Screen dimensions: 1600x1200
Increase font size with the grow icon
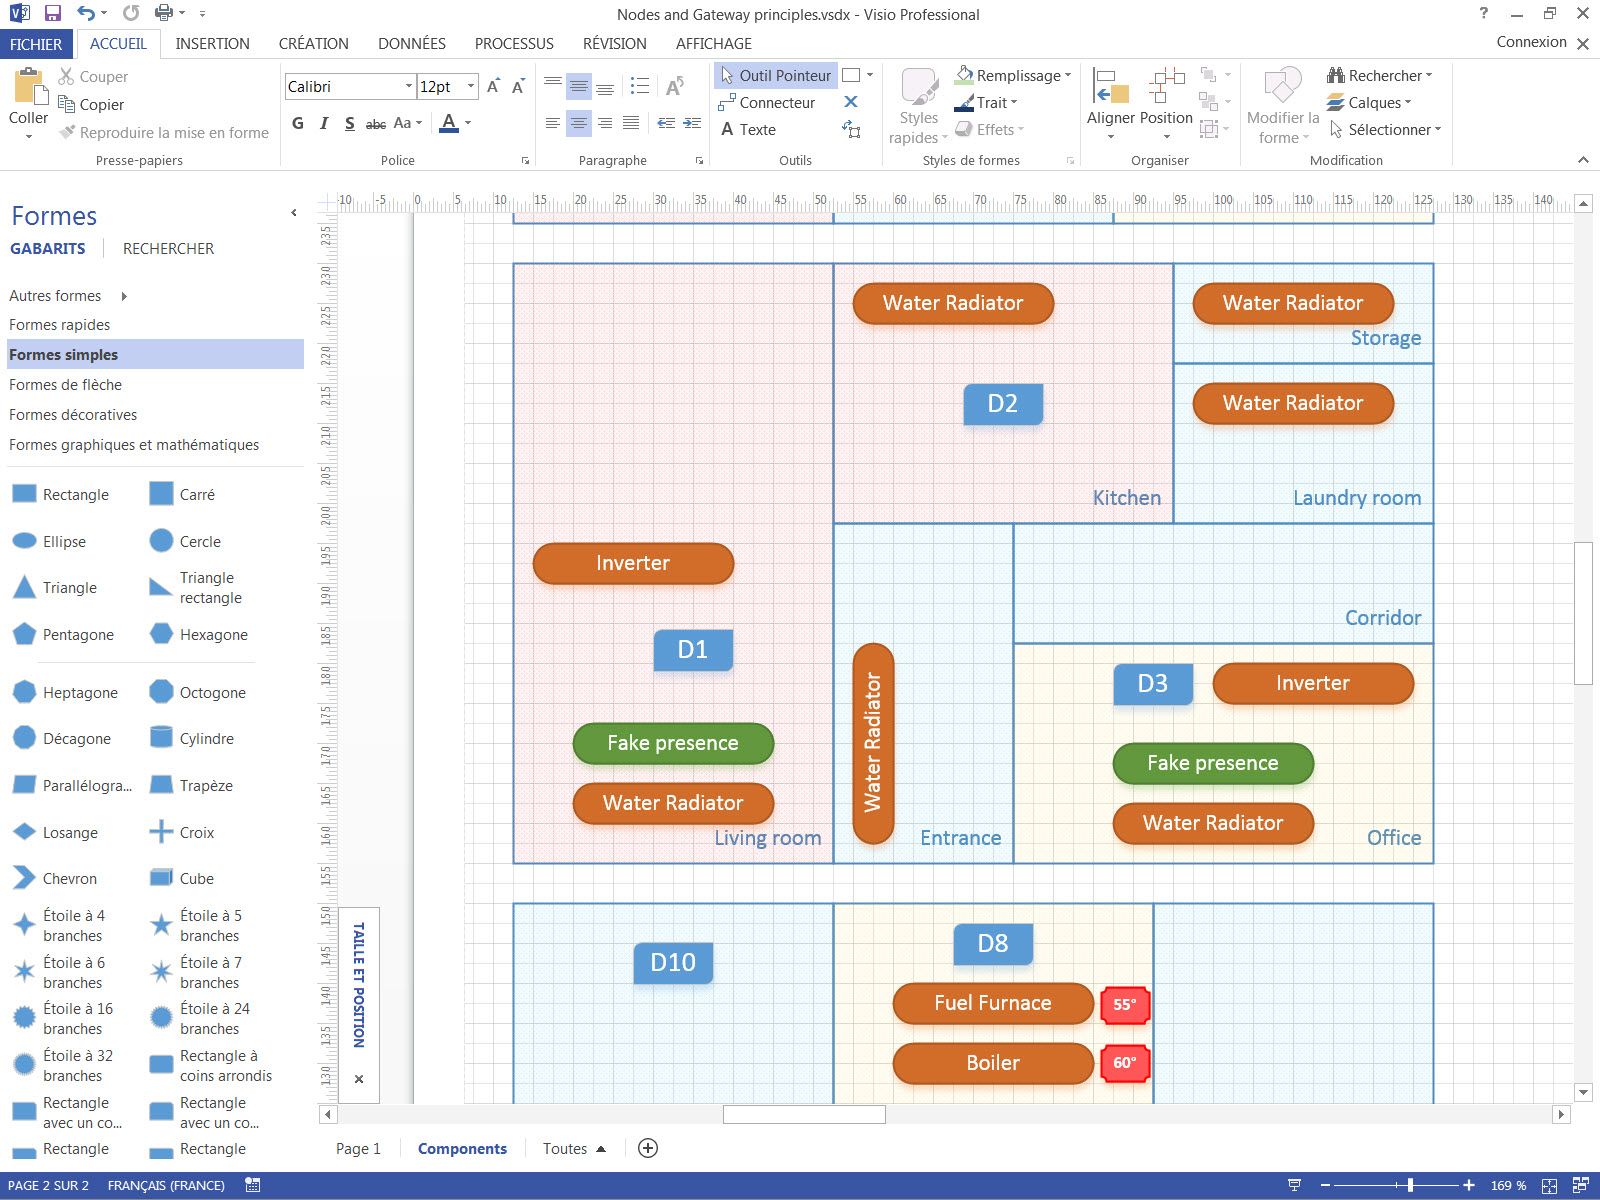point(493,87)
